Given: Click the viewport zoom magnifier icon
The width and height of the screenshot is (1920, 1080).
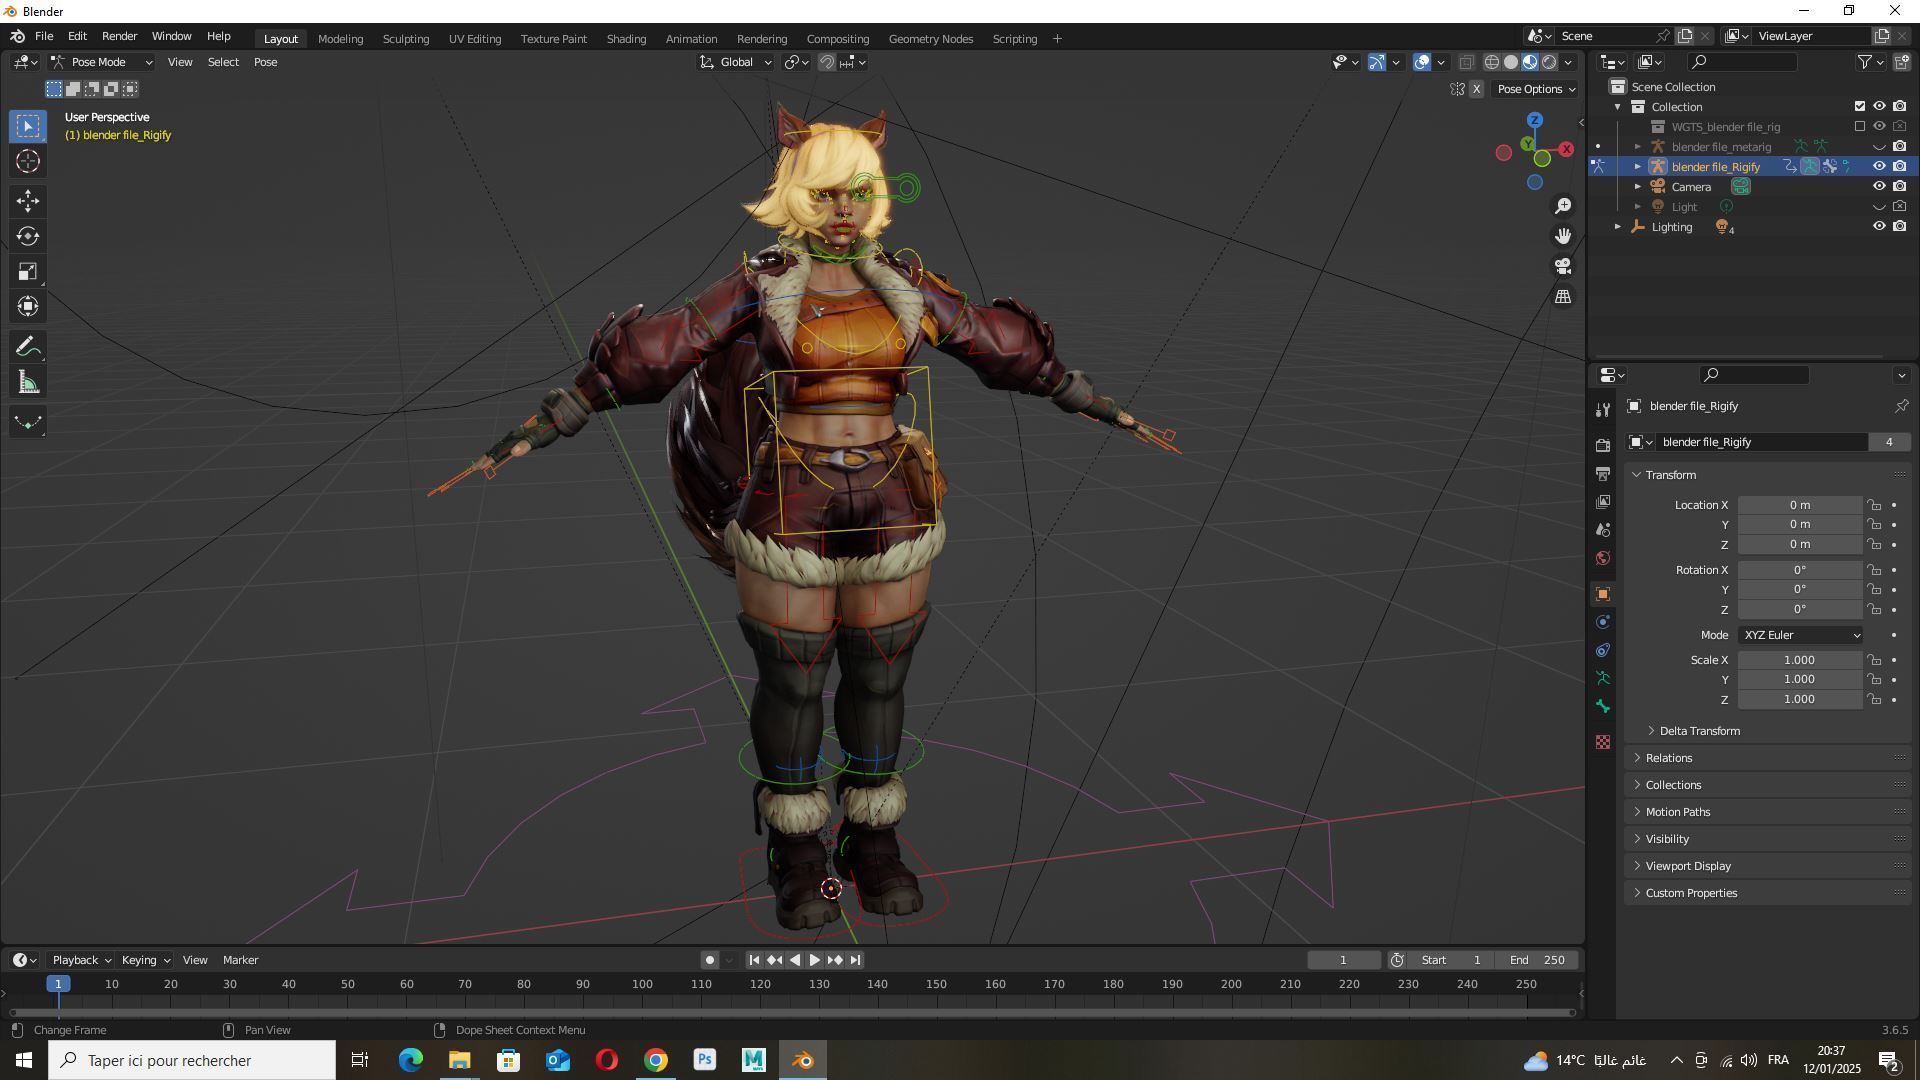Looking at the screenshot, I should [x=1563, y=206].
